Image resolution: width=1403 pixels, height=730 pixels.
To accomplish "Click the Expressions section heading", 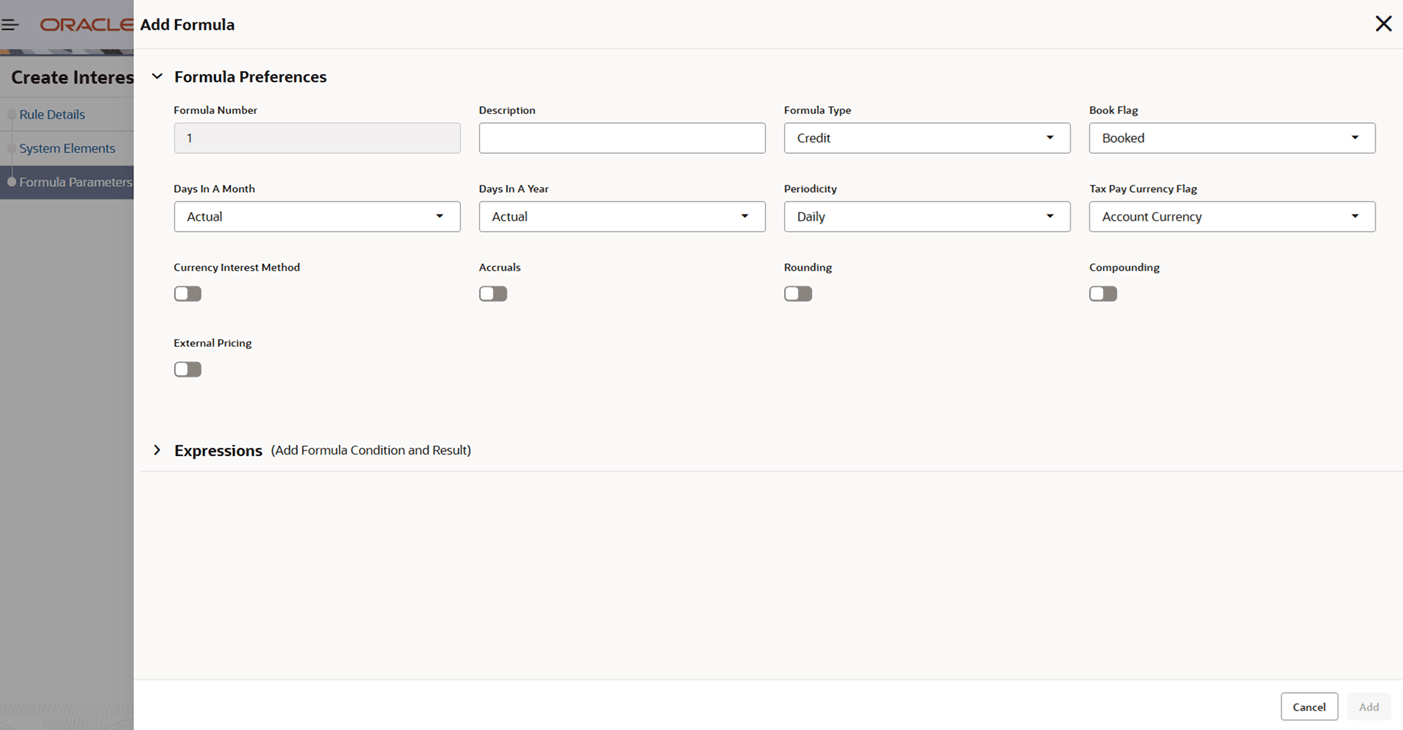I will pos(218,451).
